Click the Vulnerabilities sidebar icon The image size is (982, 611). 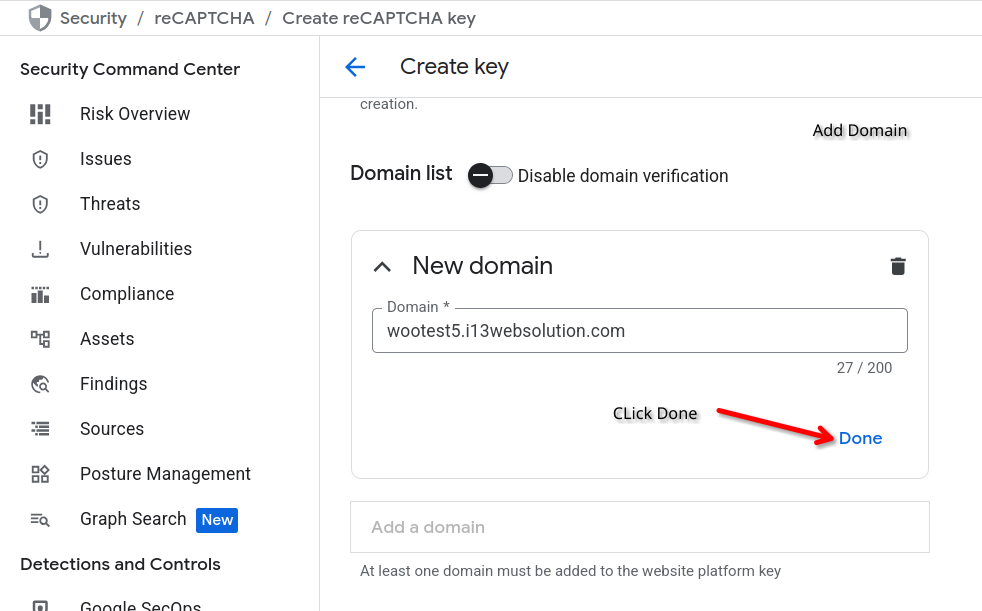coord(40,249)
